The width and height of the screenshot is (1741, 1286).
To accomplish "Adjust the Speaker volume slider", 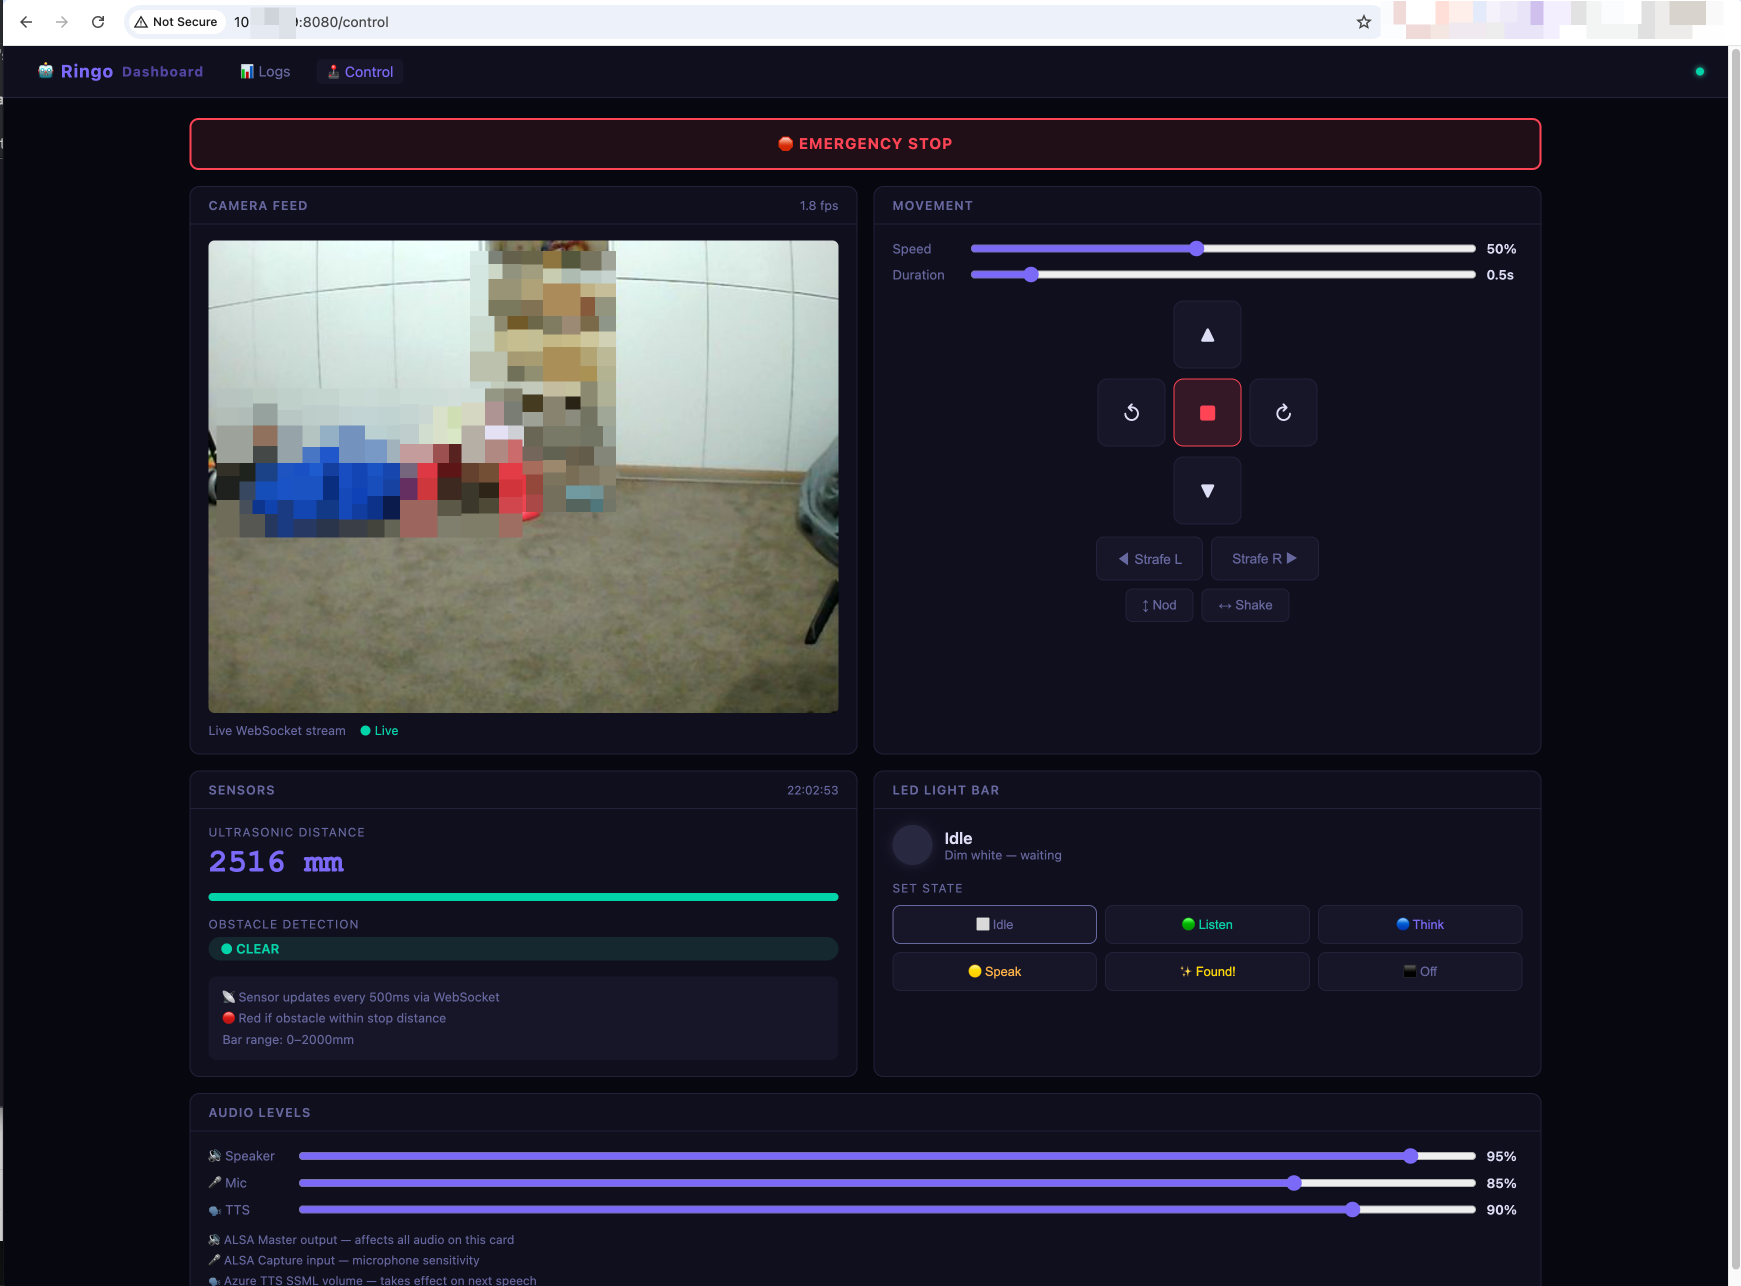I will 887,1156.
